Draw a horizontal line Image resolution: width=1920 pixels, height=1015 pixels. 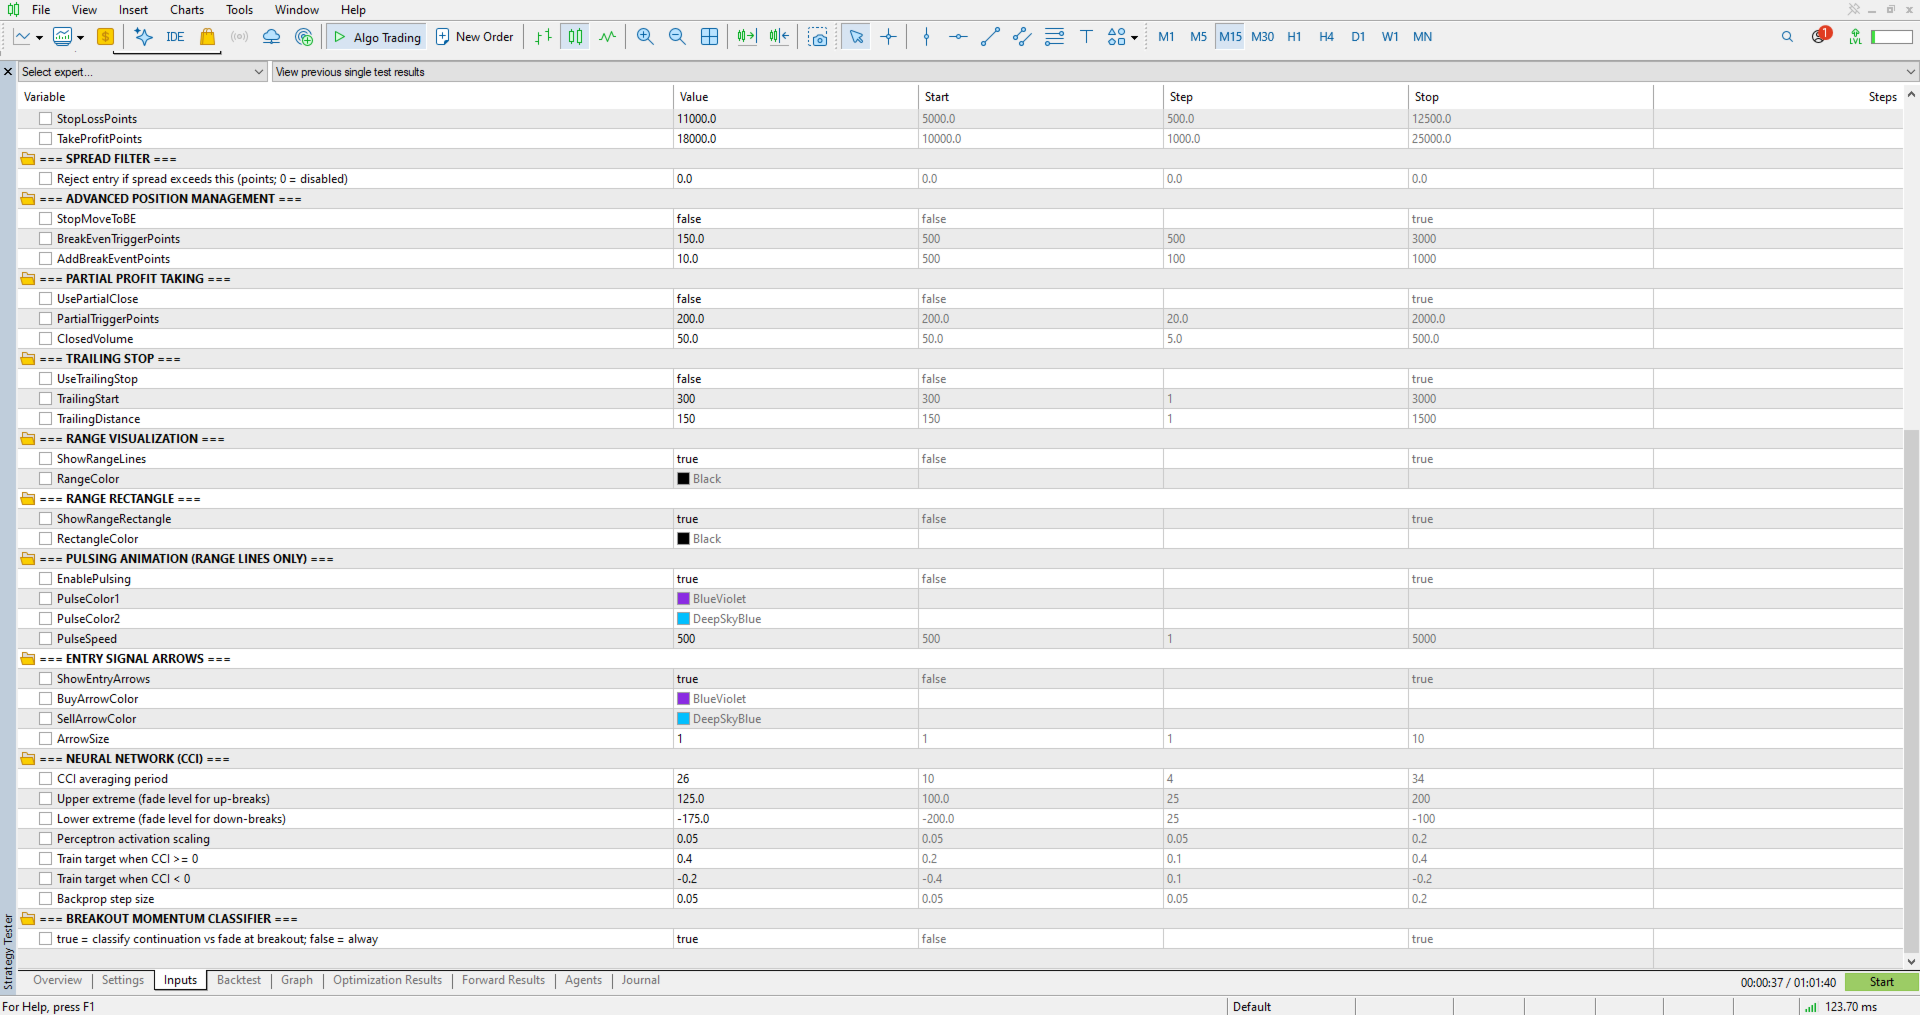pyautogui.click(x=958, y=37)
